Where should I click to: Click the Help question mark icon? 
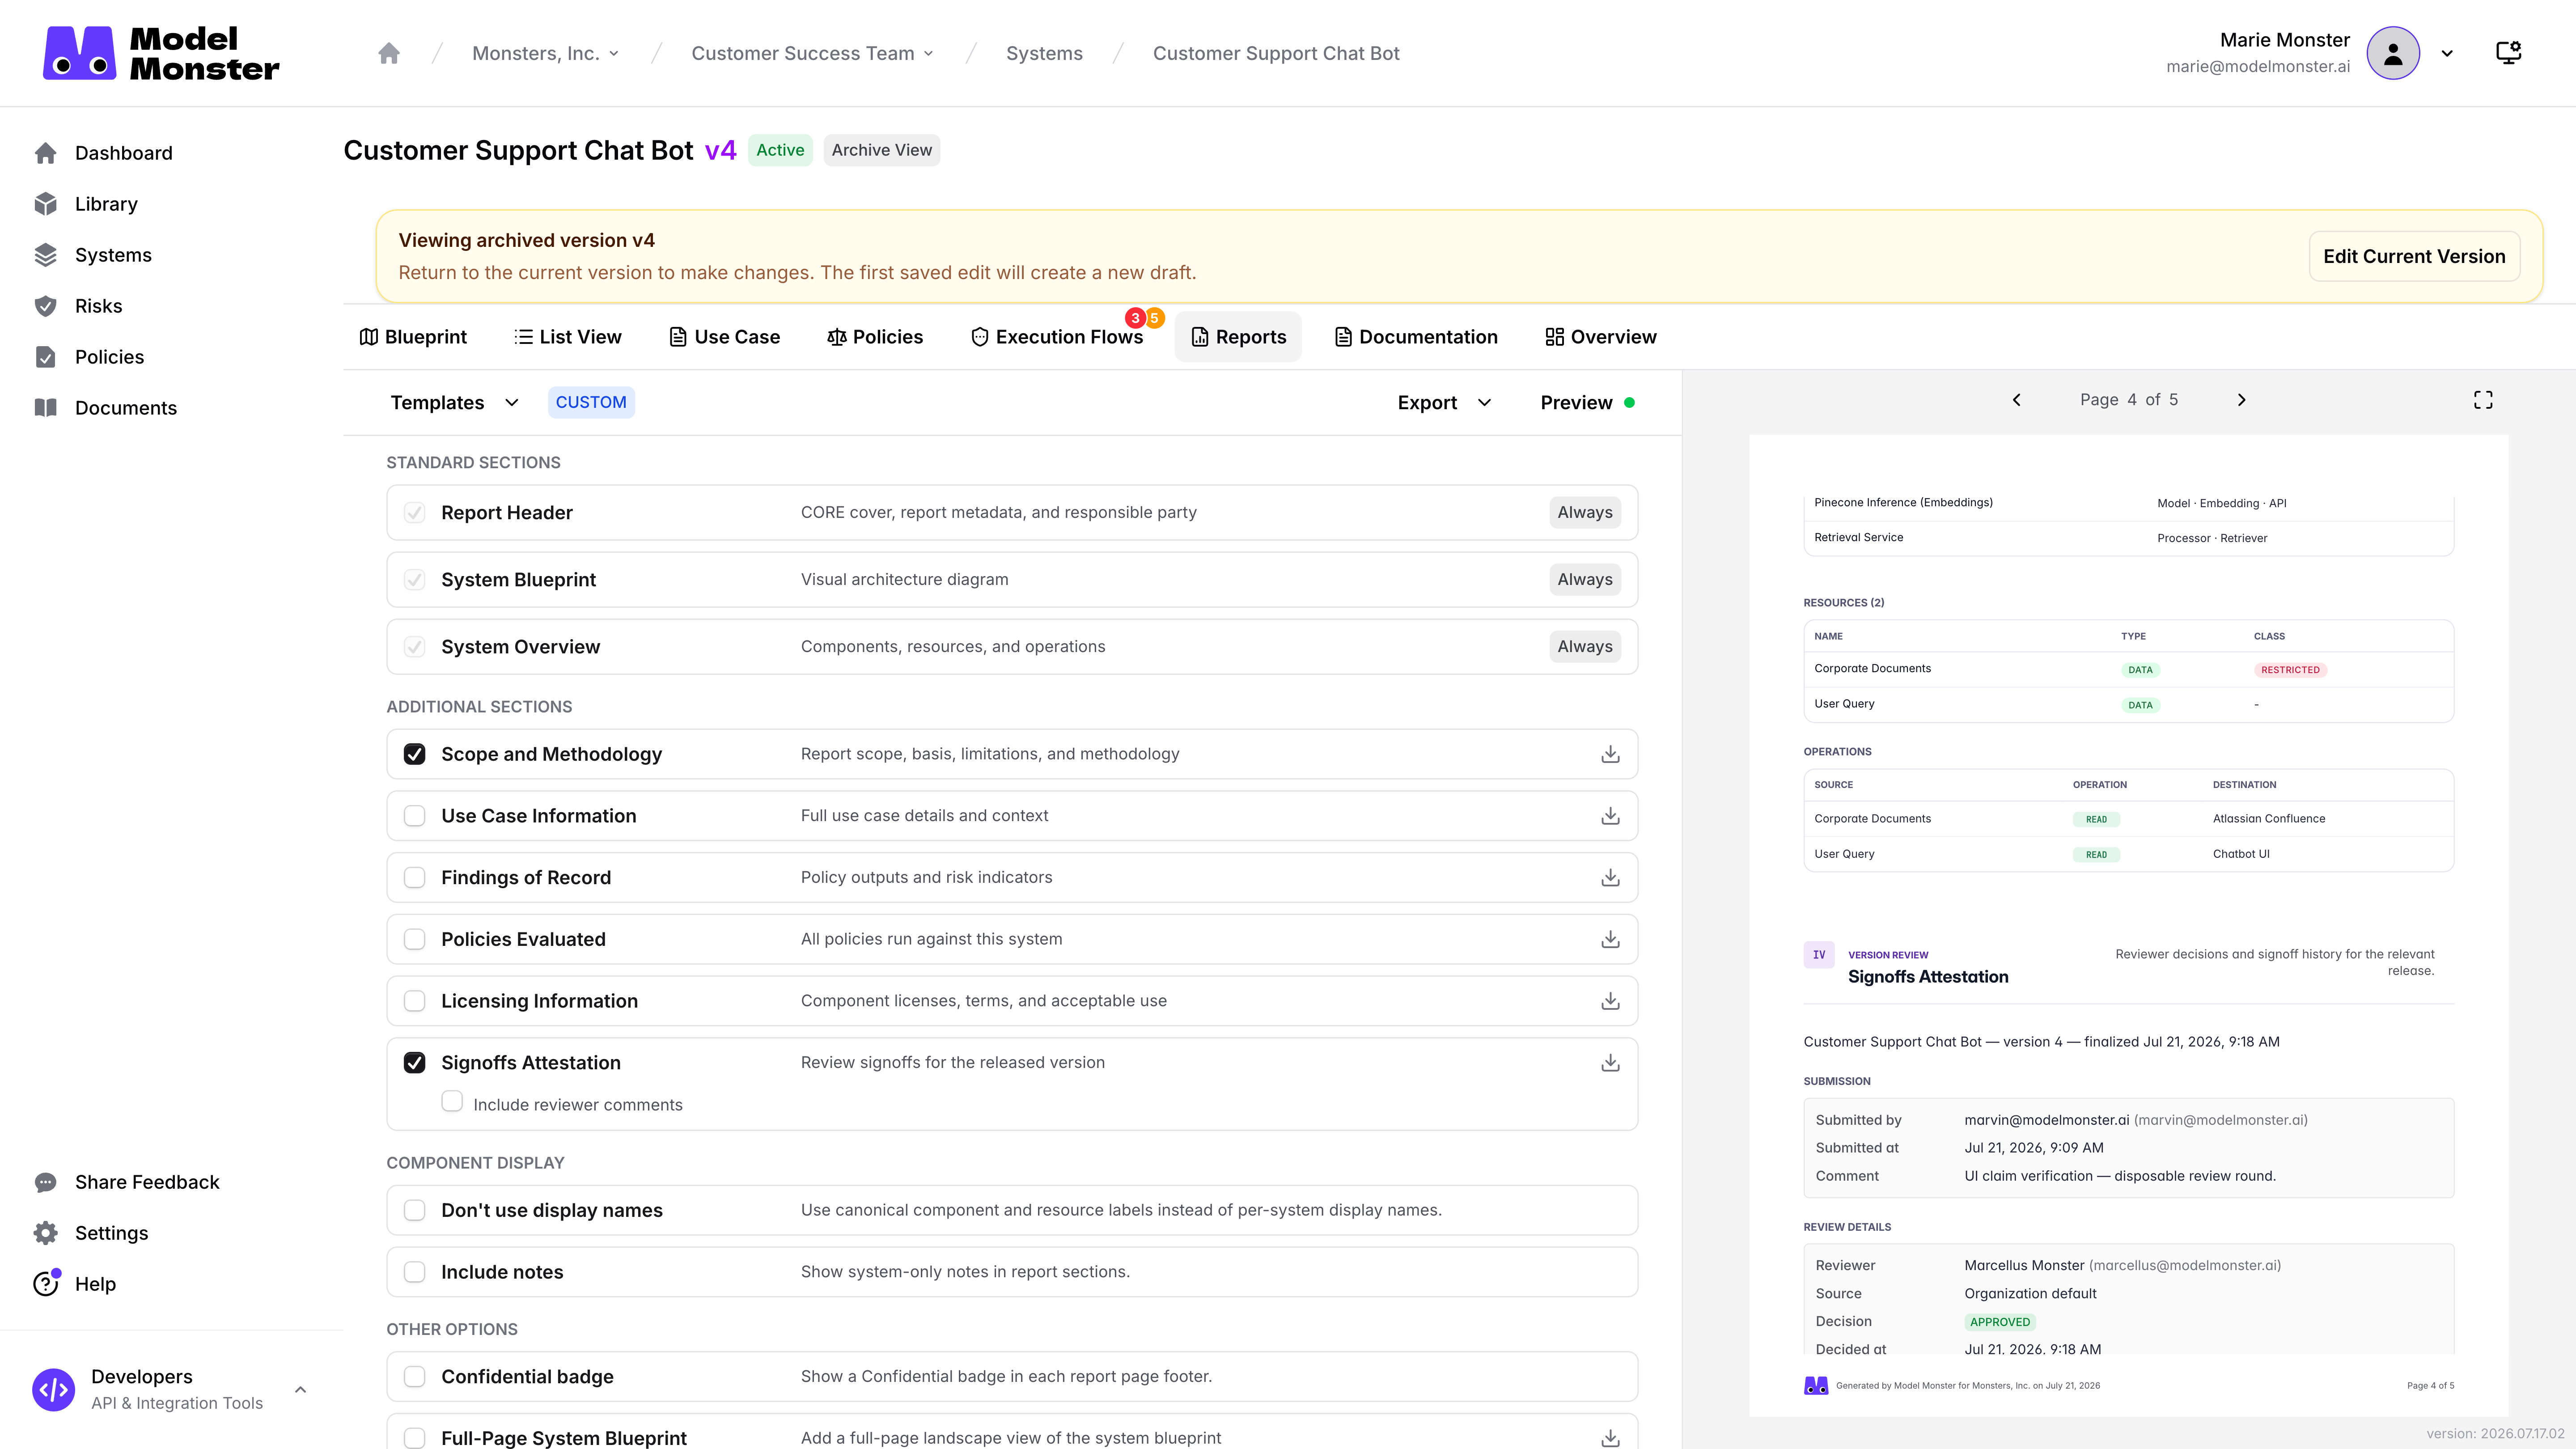[46, 1284]
